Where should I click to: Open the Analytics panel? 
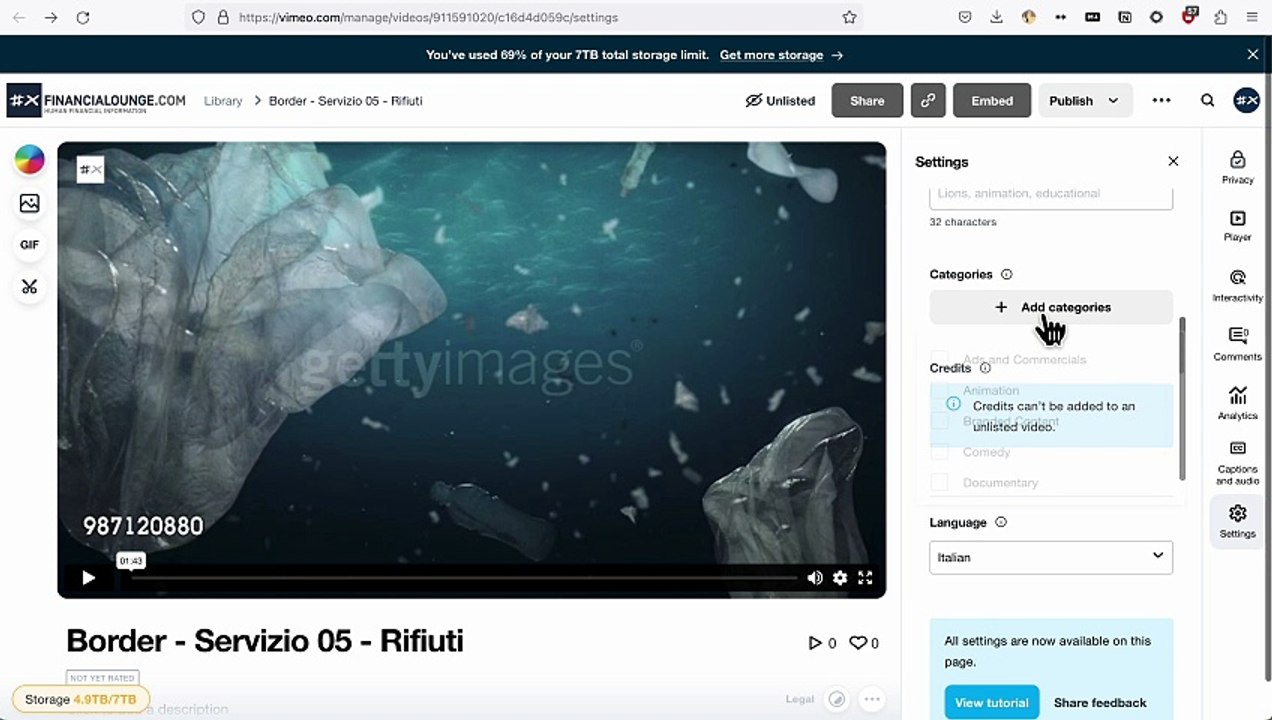click(1237, 403)
